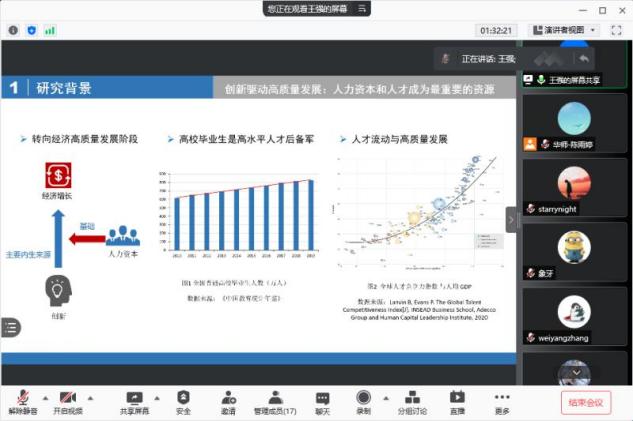Viewport: 633px width, 421px height.
Task: Enter fullscreen mode via top-right icon
Action: click(x=617, y=30)
